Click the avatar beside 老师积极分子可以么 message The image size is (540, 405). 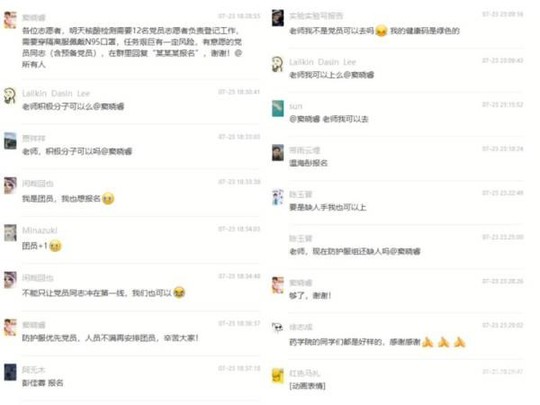pyautogui.click(x=10, y=95)
